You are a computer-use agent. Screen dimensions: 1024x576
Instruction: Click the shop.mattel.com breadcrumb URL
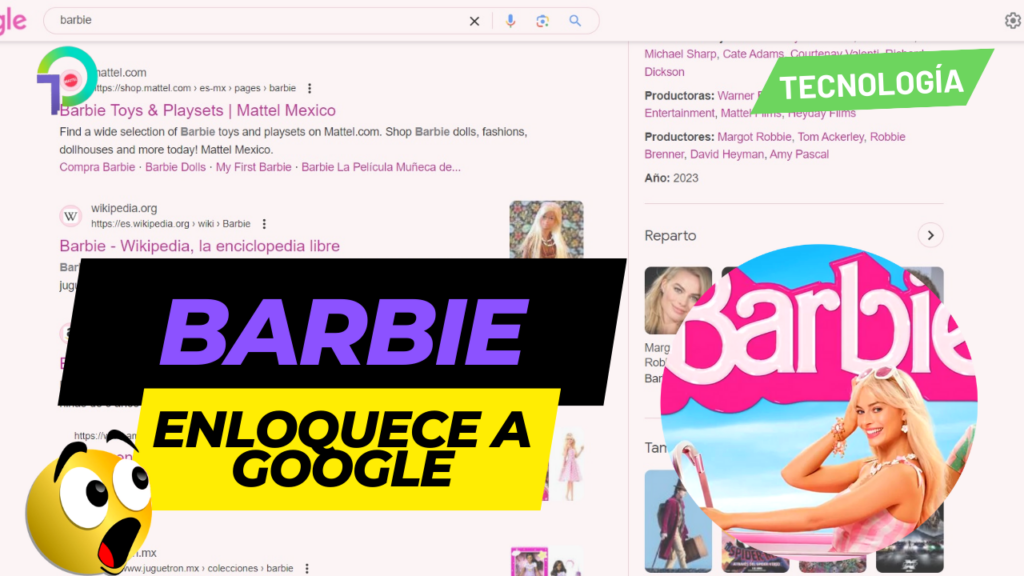pyautogui.click(x=196, y=88)
